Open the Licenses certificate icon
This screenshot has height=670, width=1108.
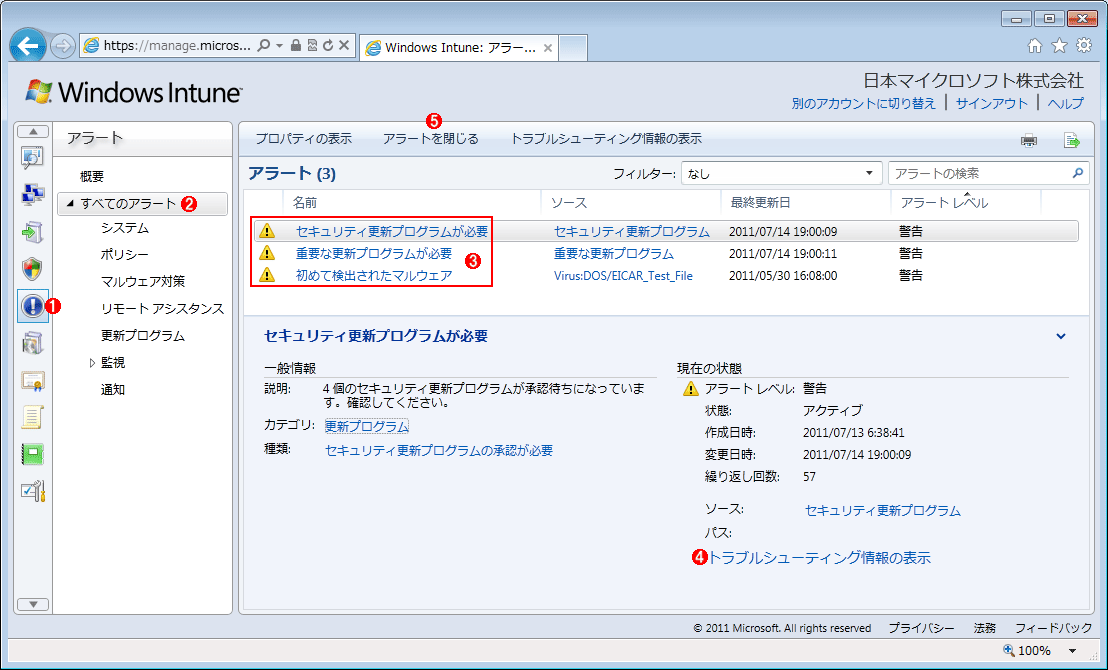[x=33, y=381]
